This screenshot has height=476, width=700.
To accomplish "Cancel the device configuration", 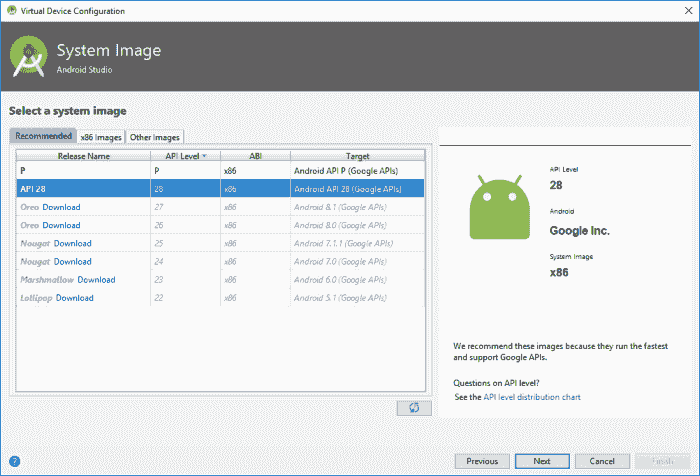I will pos(602,461).
